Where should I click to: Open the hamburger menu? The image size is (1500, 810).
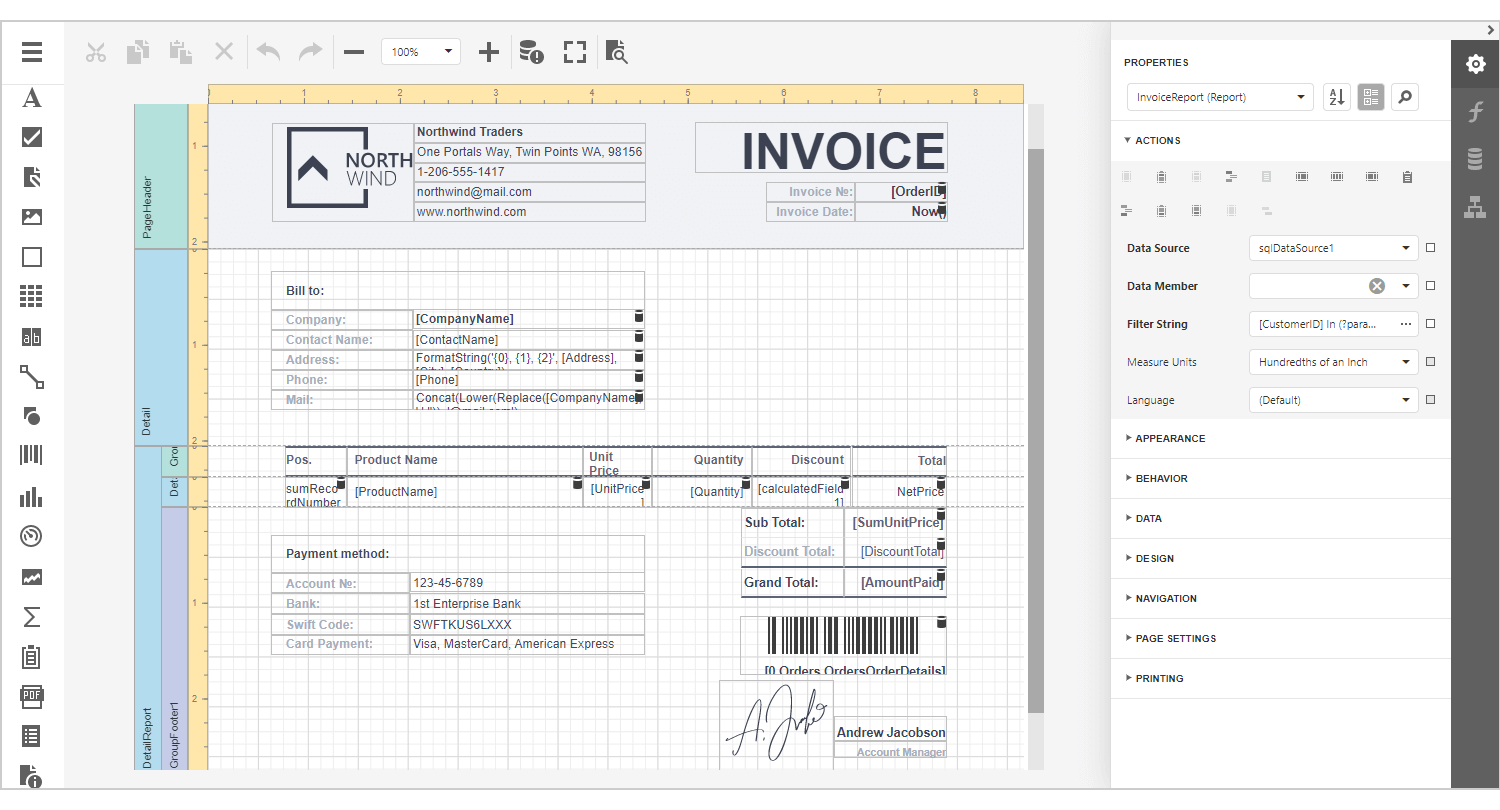[31, 52]
